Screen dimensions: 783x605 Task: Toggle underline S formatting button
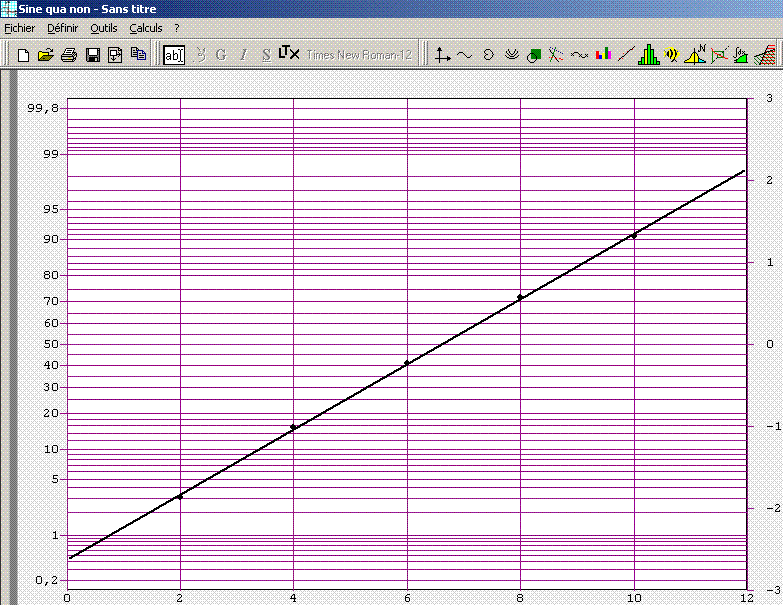(x=266, y=55)
